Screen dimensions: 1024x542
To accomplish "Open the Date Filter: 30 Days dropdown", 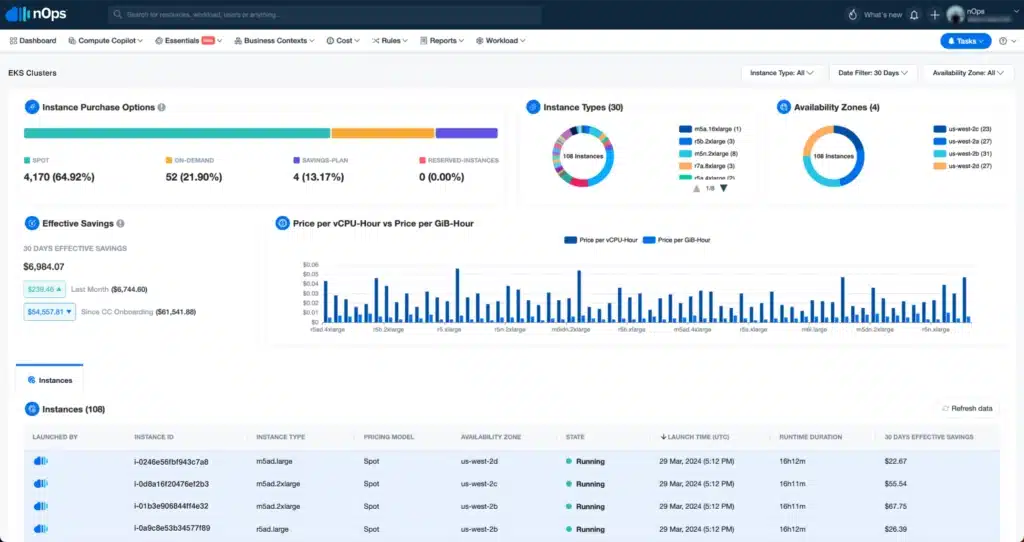I will (x=872, y=73).
